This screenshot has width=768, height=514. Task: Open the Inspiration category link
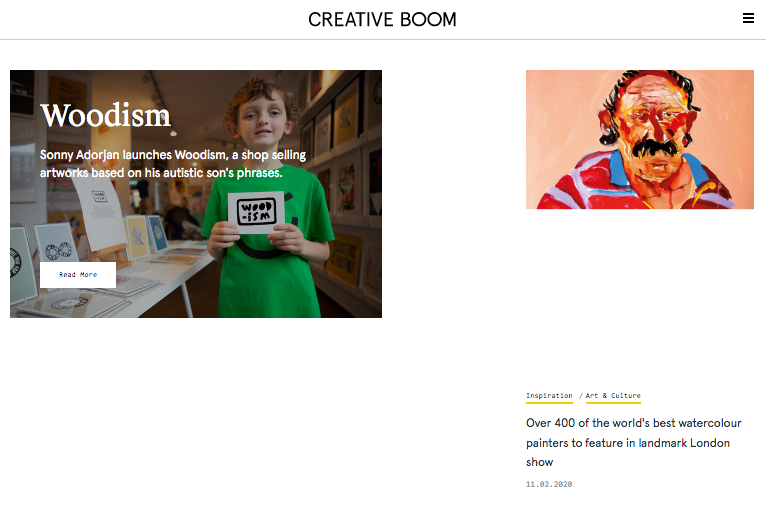tap(549, 396)
